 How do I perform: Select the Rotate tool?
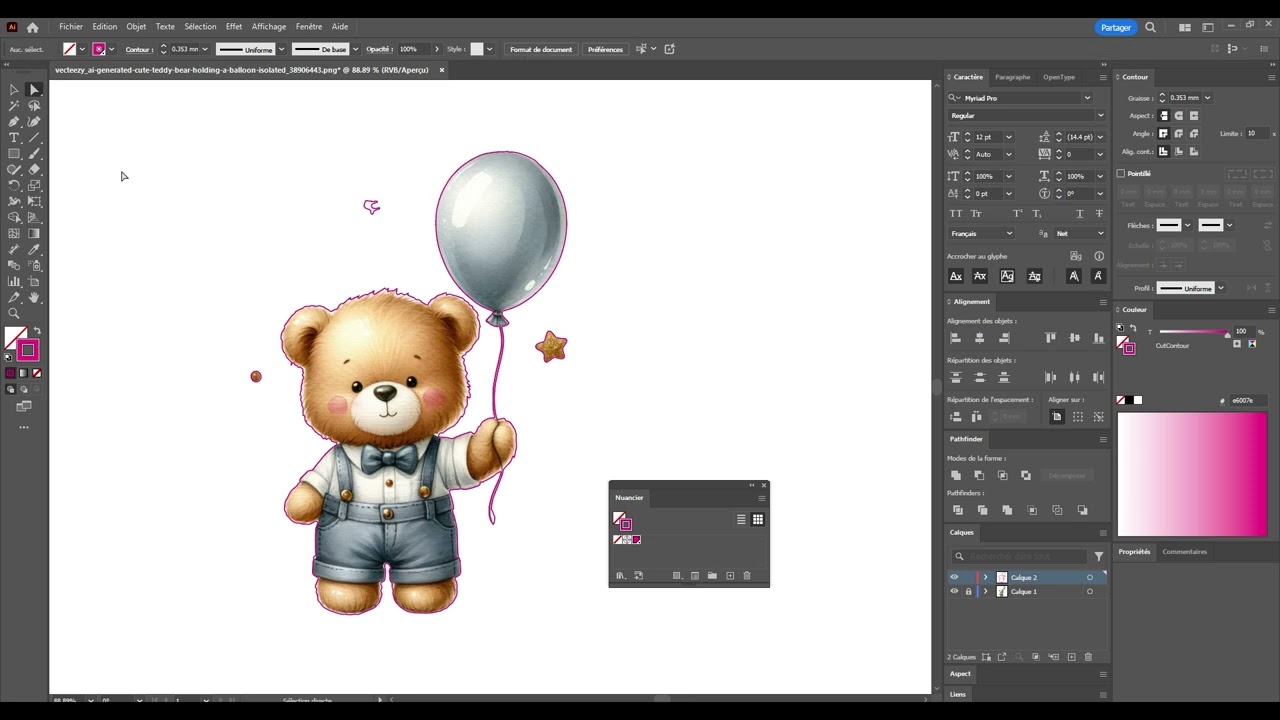coord(14,186)
